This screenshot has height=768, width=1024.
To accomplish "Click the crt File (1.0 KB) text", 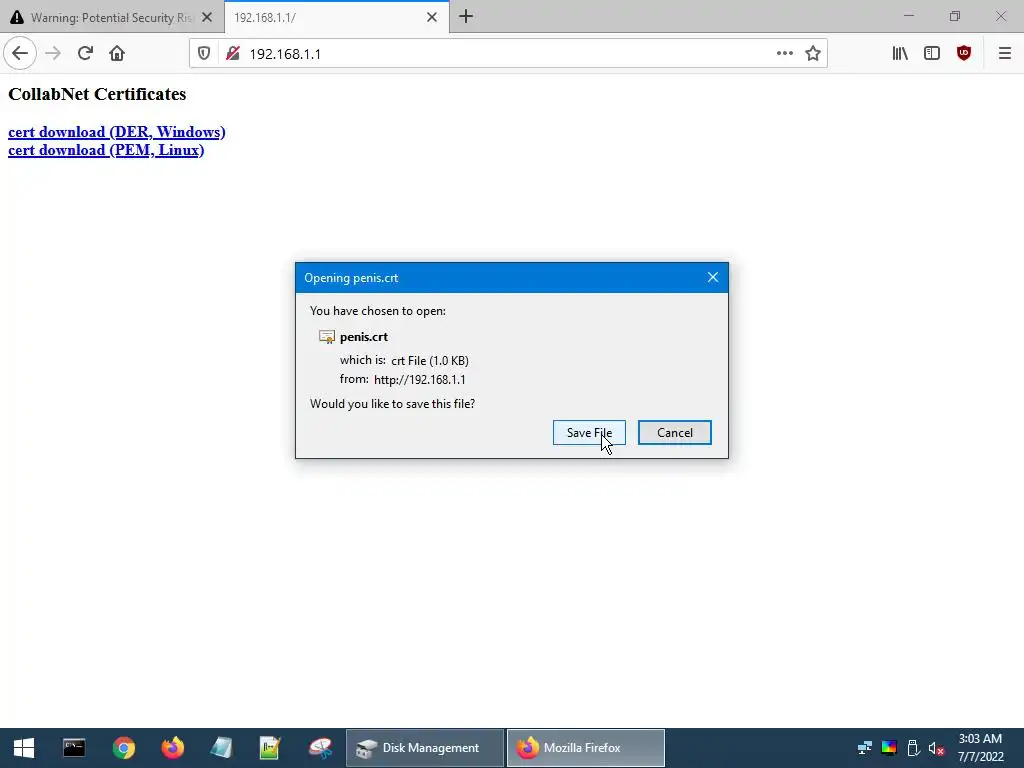I will point(430,360).
